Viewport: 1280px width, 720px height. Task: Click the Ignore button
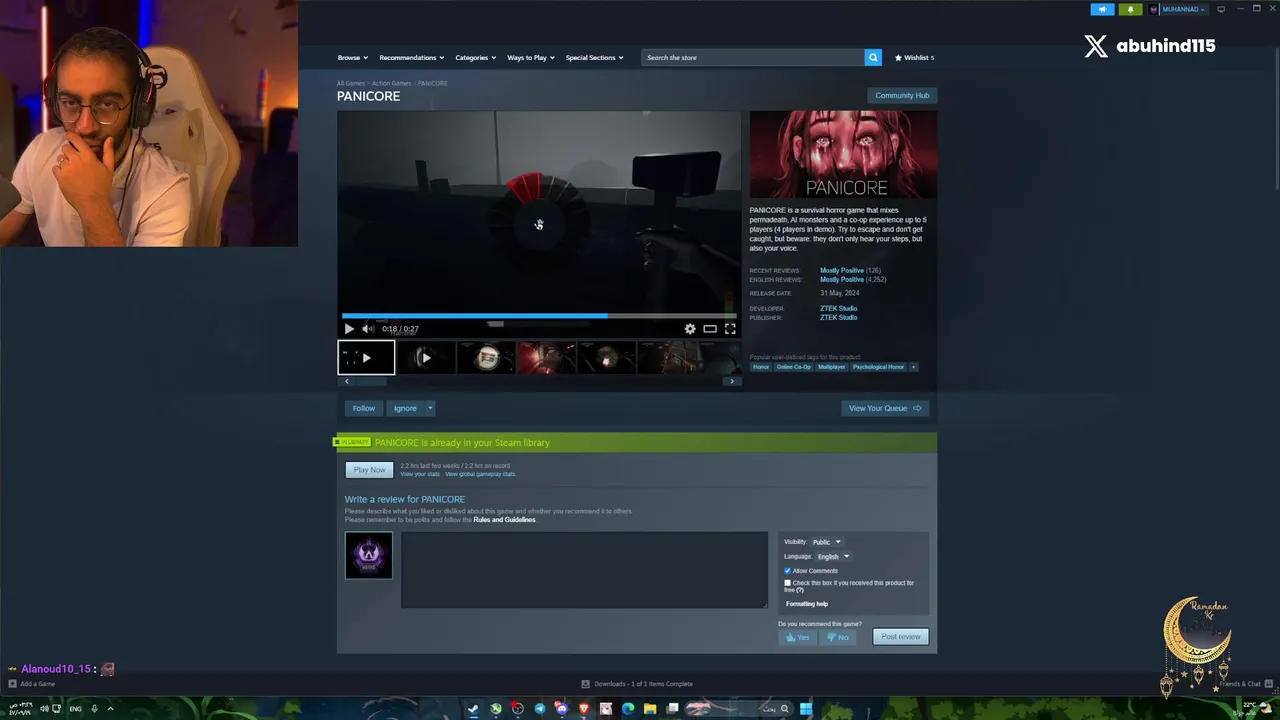[405, 408]
